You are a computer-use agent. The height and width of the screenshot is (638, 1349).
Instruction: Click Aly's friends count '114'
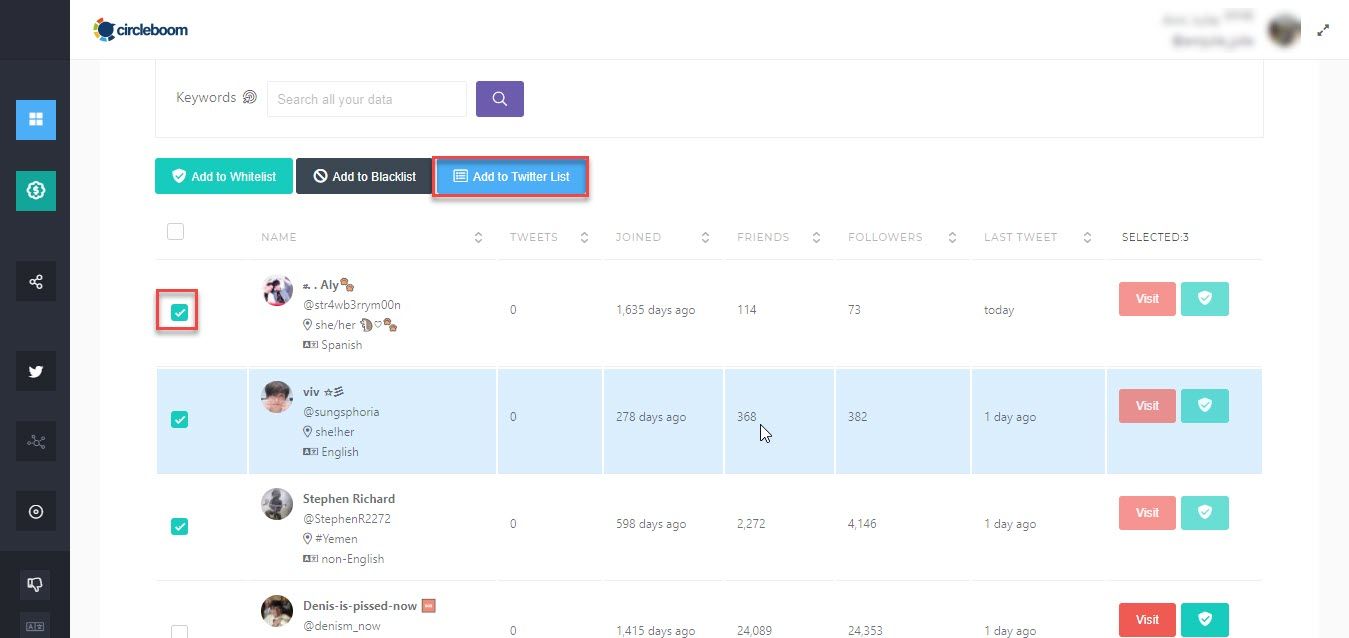746,310
